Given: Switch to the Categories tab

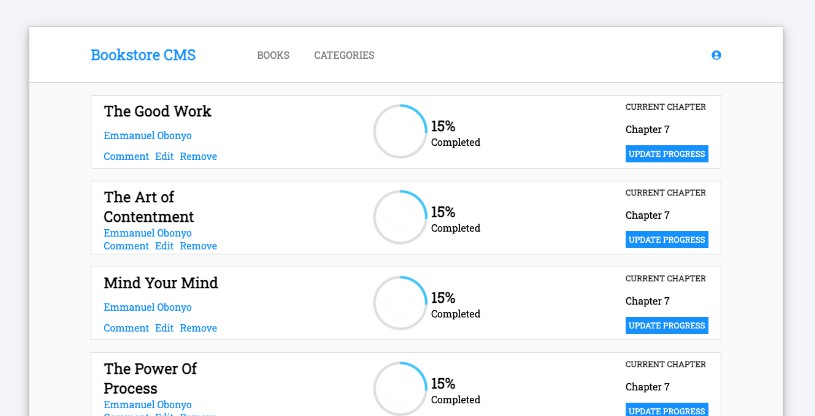Looking at the screenshot, I should (x=344, y=55).
